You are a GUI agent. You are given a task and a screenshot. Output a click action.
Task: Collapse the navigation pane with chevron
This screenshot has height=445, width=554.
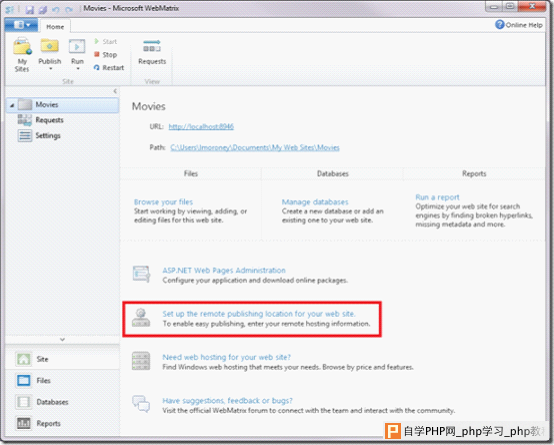(115, 91)
